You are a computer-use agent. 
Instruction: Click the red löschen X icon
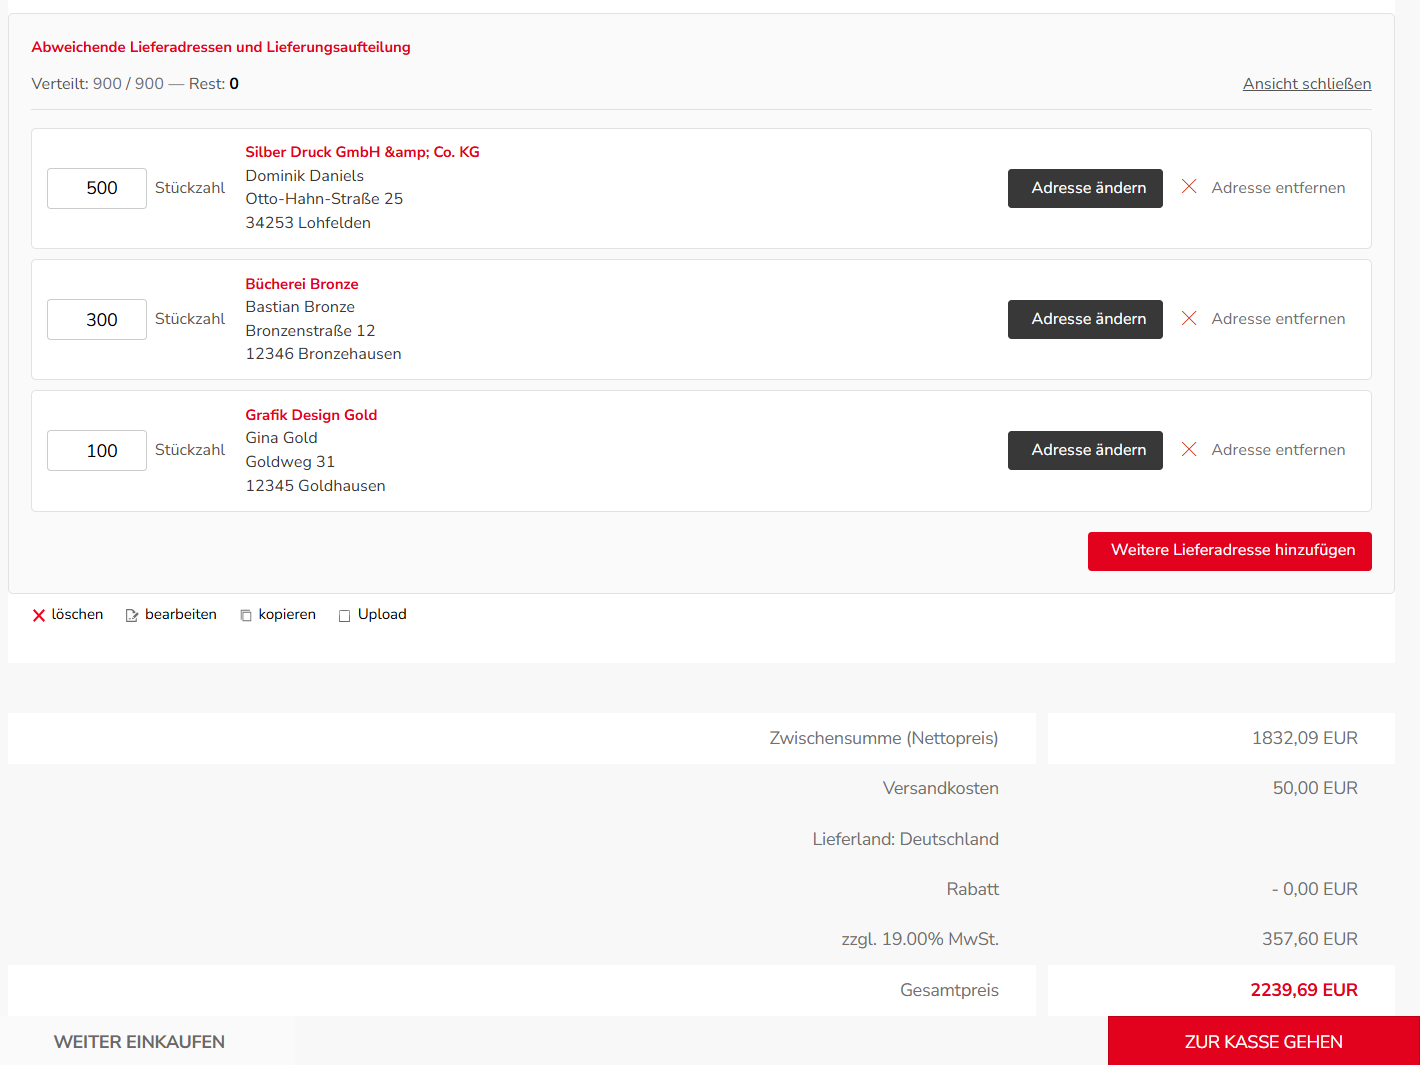click(x=39, y=615)
